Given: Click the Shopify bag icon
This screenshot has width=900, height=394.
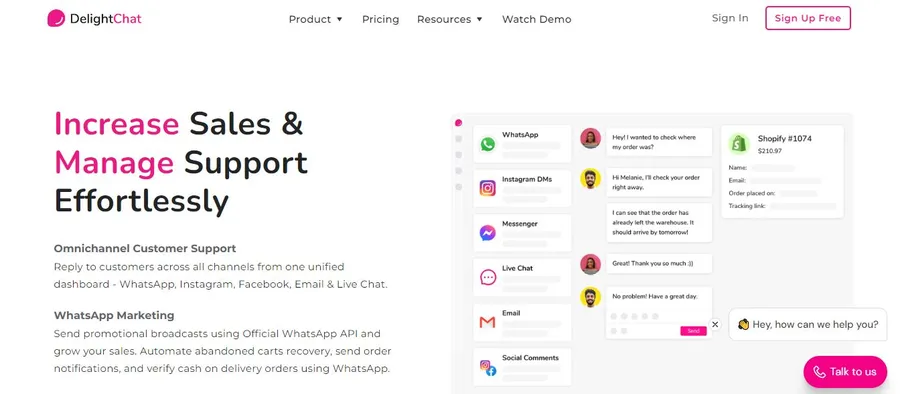Looking at the screenshot, I should (739, 144).
